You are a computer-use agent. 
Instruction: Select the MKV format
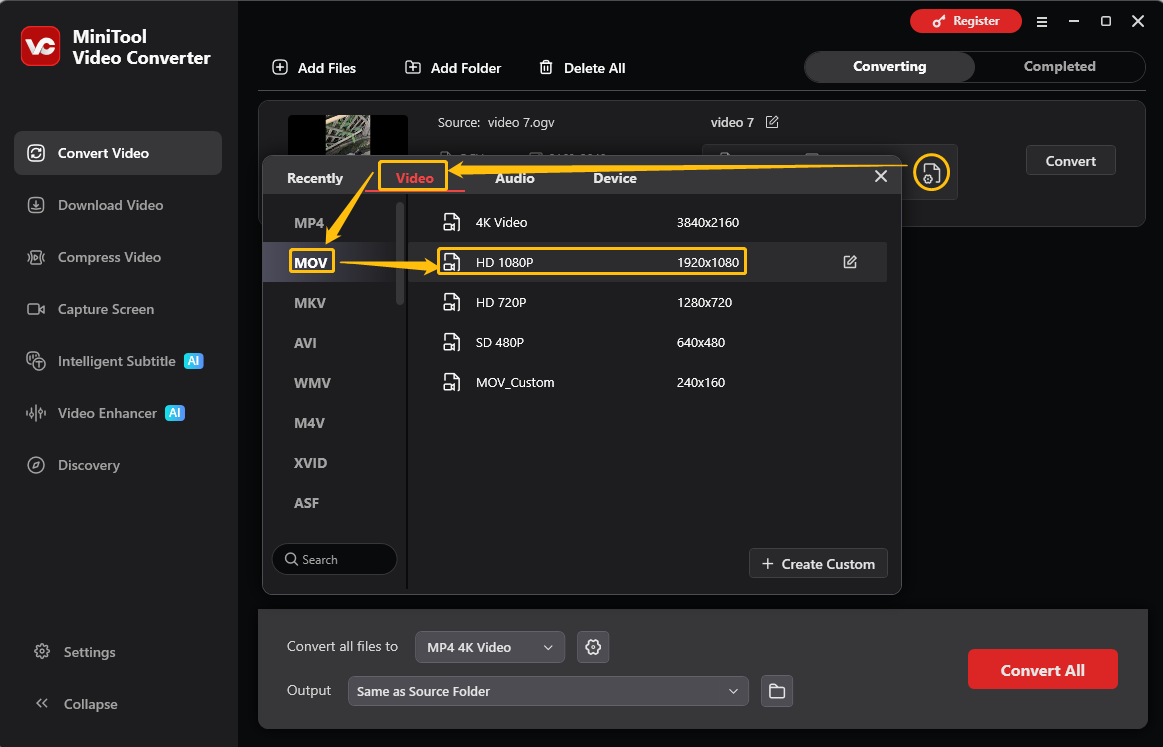[x=310, y=303]
